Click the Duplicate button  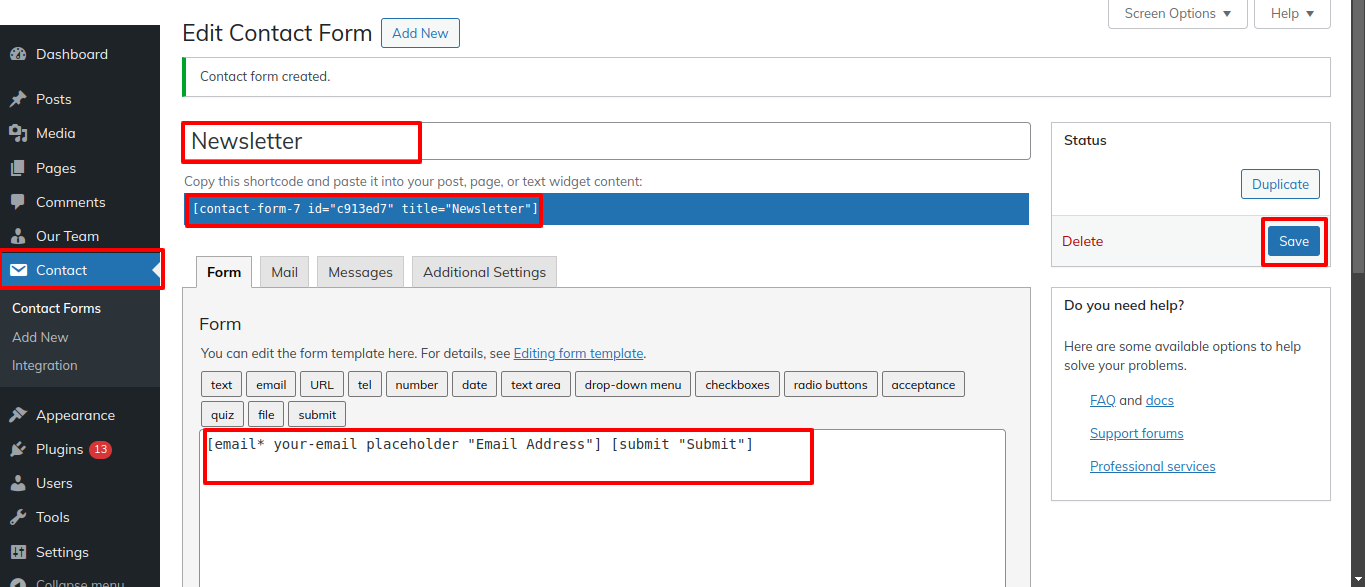point(1280,184)
